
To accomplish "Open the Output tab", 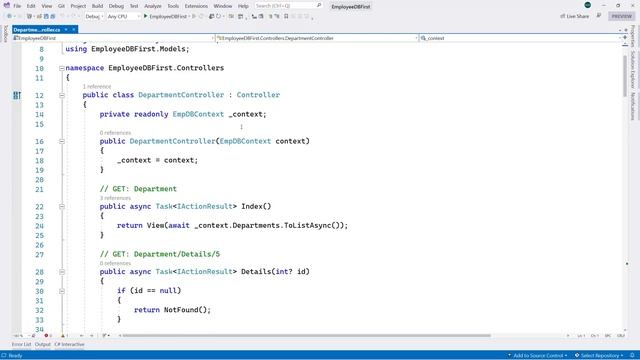I will click(42, 344).
